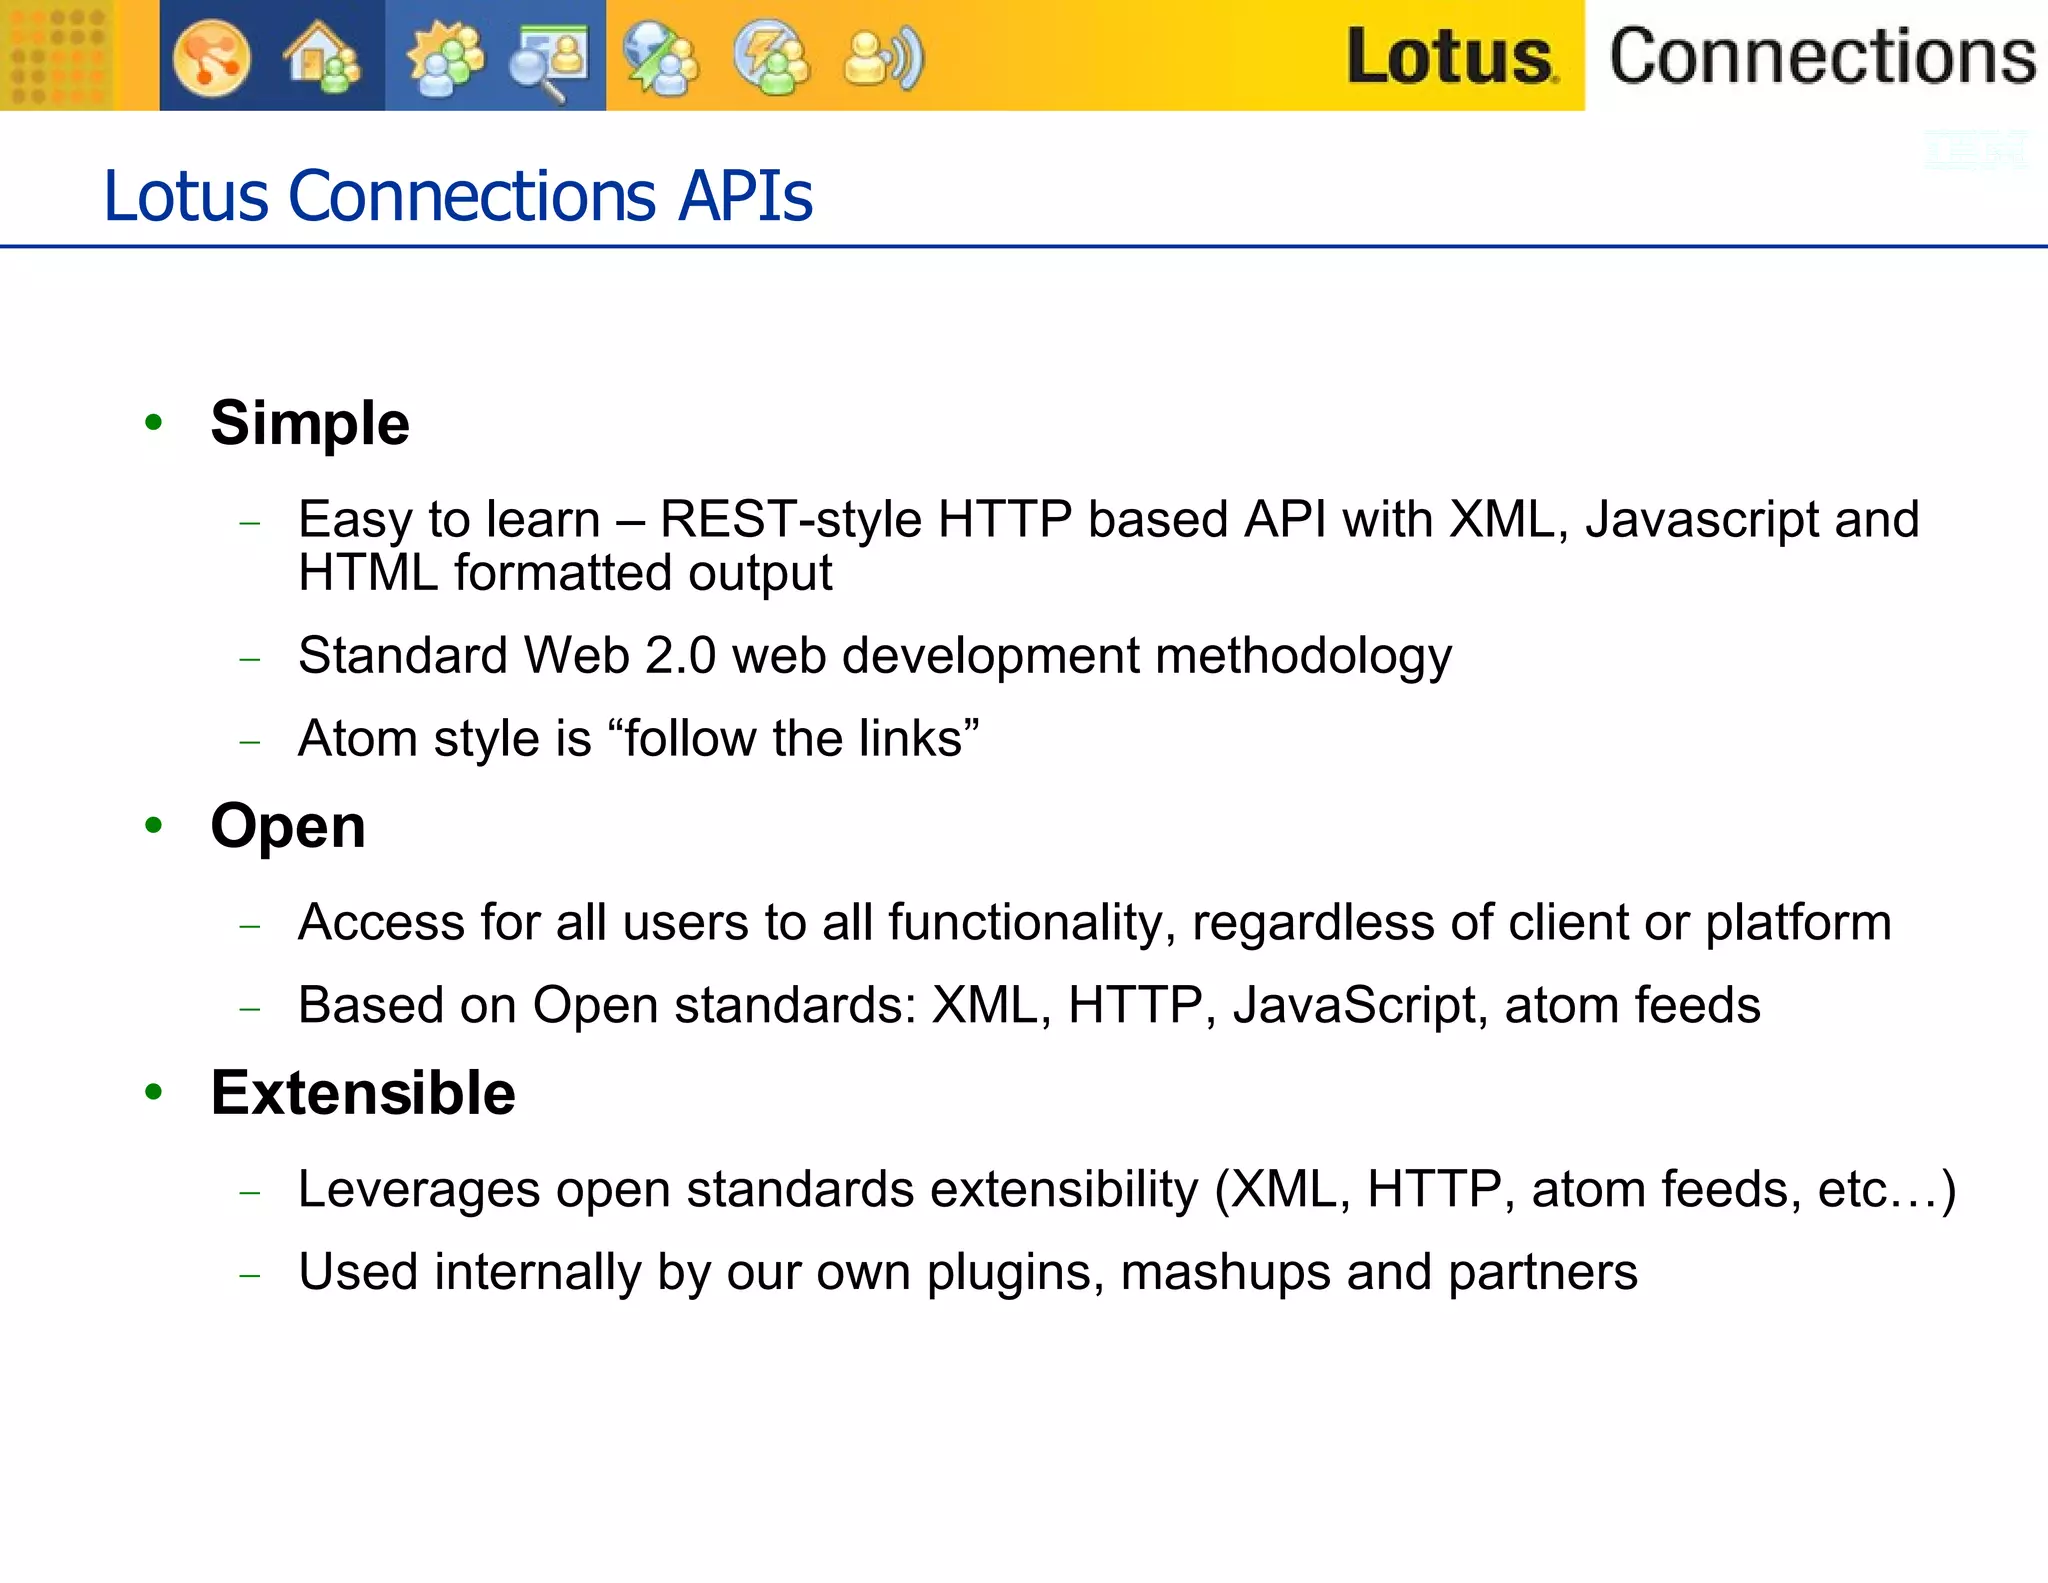Click the house with person icon

coord(322,58)
